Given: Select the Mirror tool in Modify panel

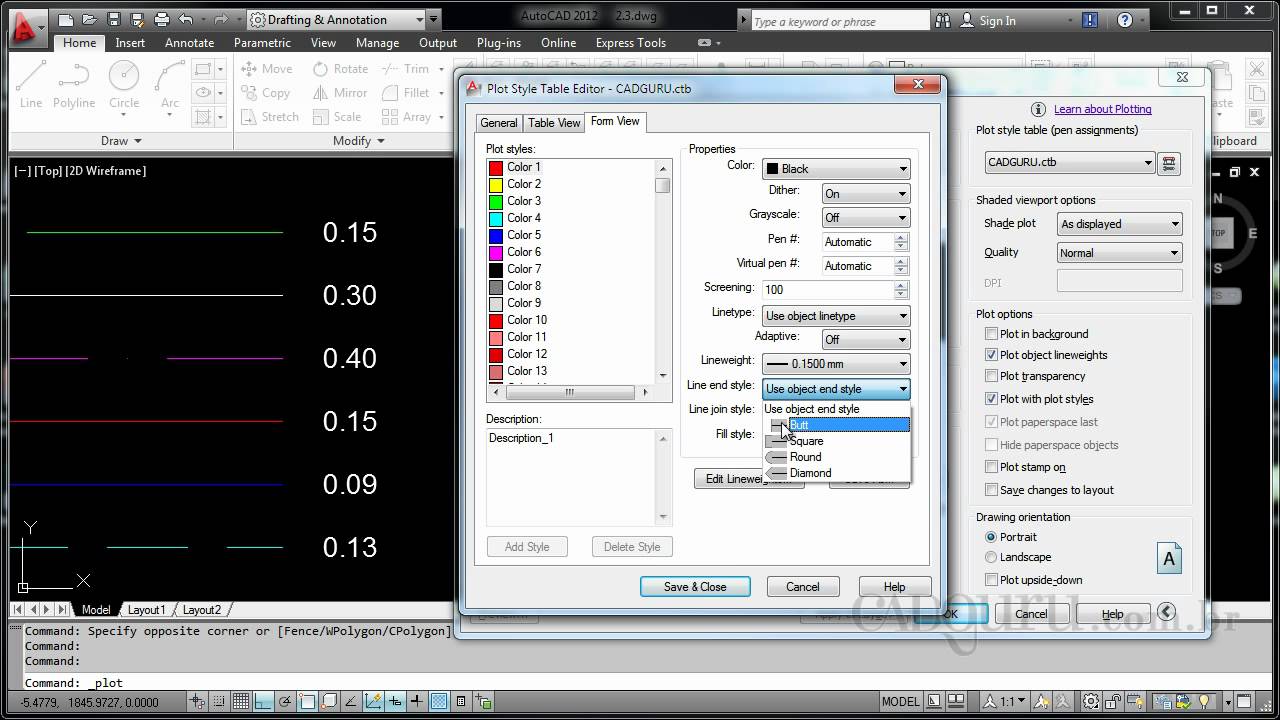Looking at the screenshot, I should [x=340, y=93].
